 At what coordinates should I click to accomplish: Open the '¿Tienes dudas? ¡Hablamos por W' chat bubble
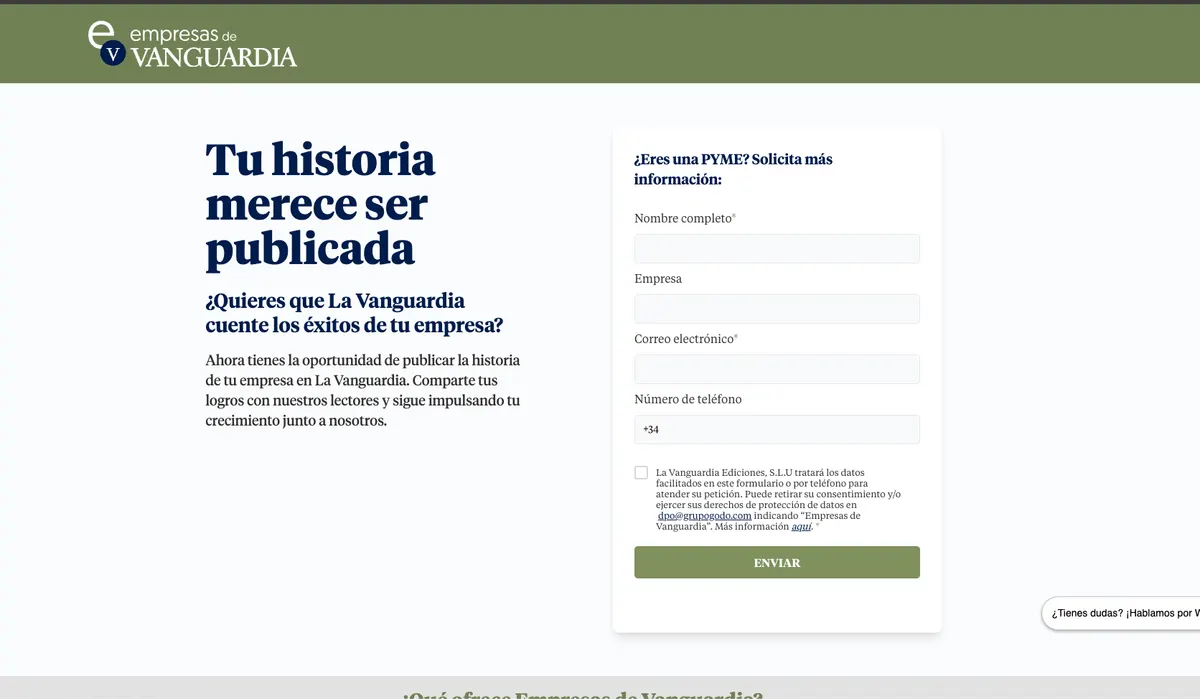coord(1121,613)
